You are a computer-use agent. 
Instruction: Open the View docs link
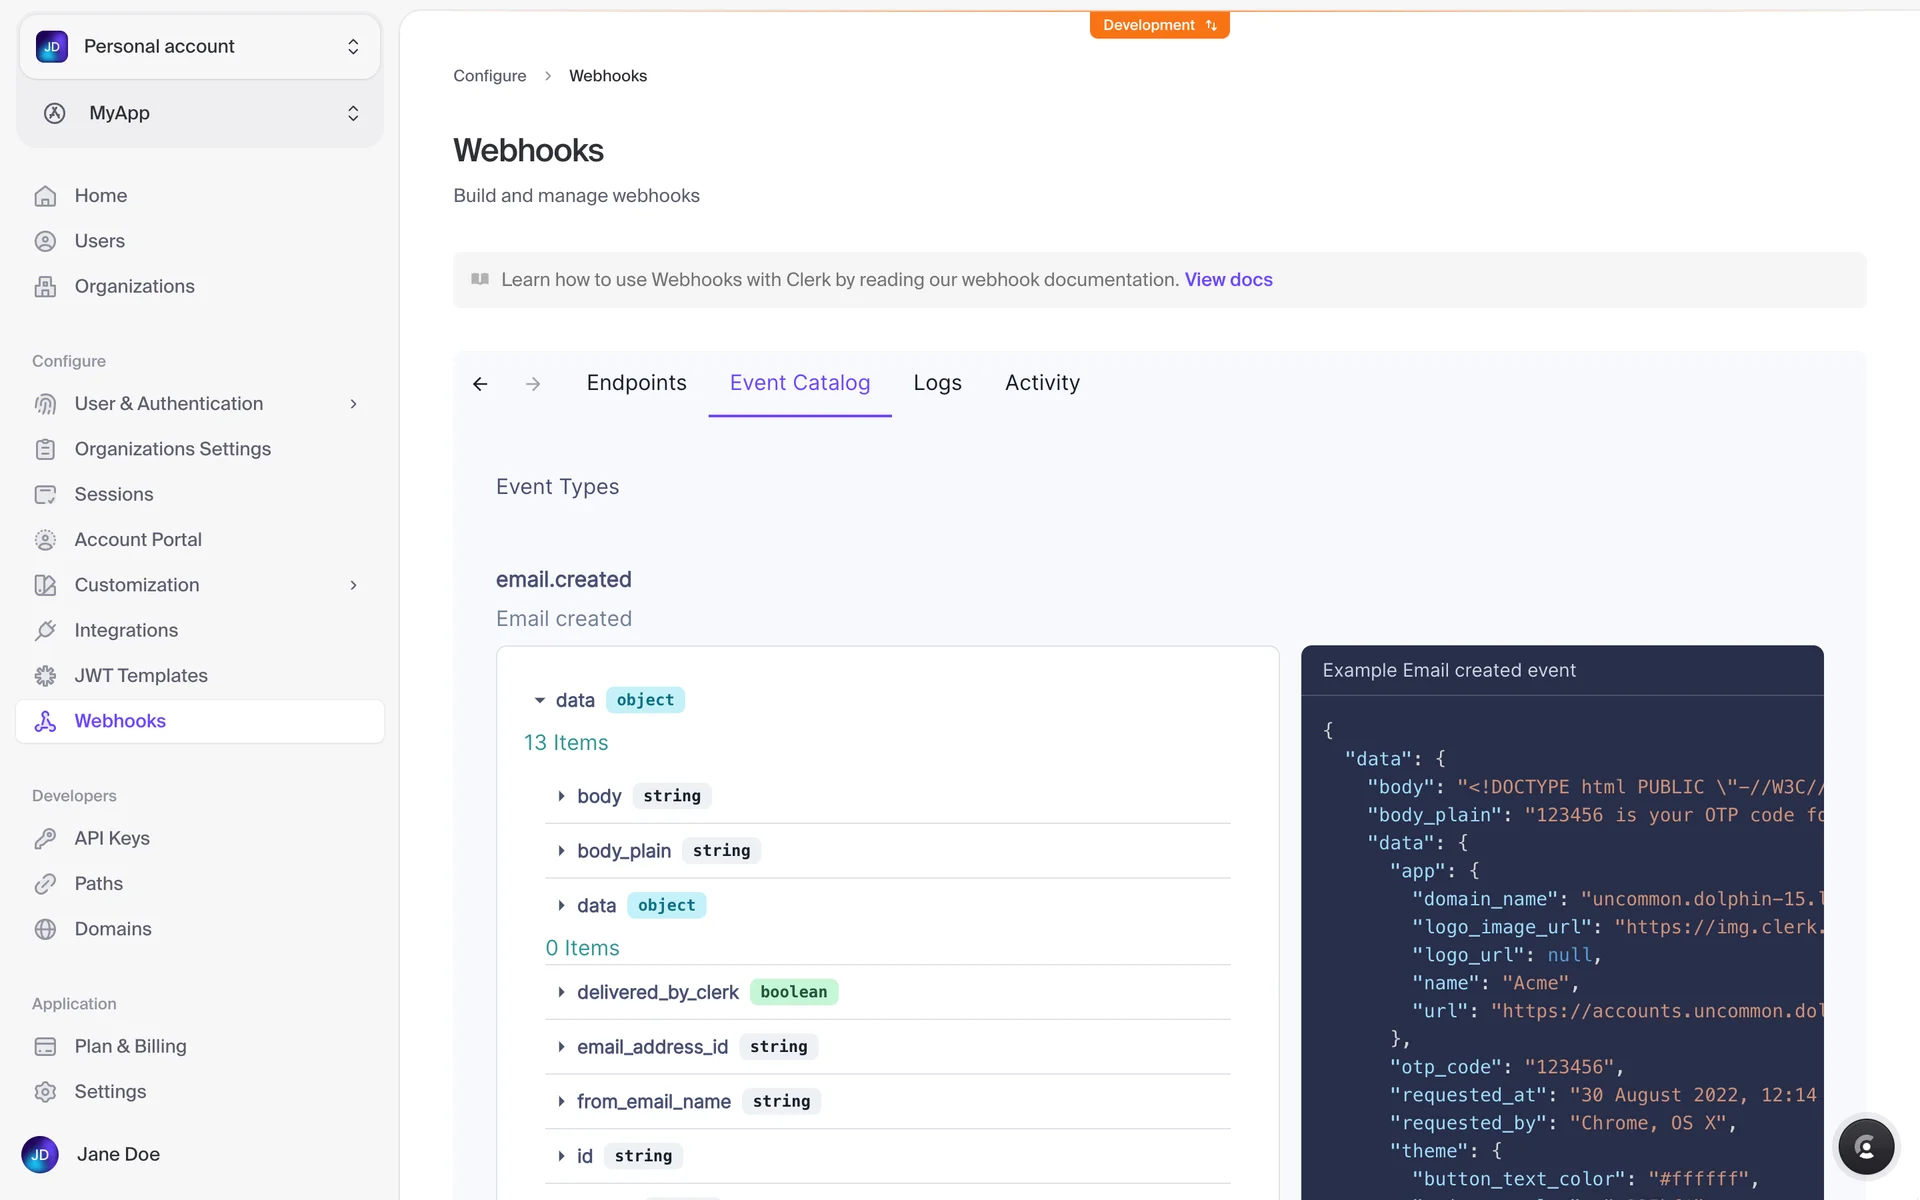[1228, 280]
